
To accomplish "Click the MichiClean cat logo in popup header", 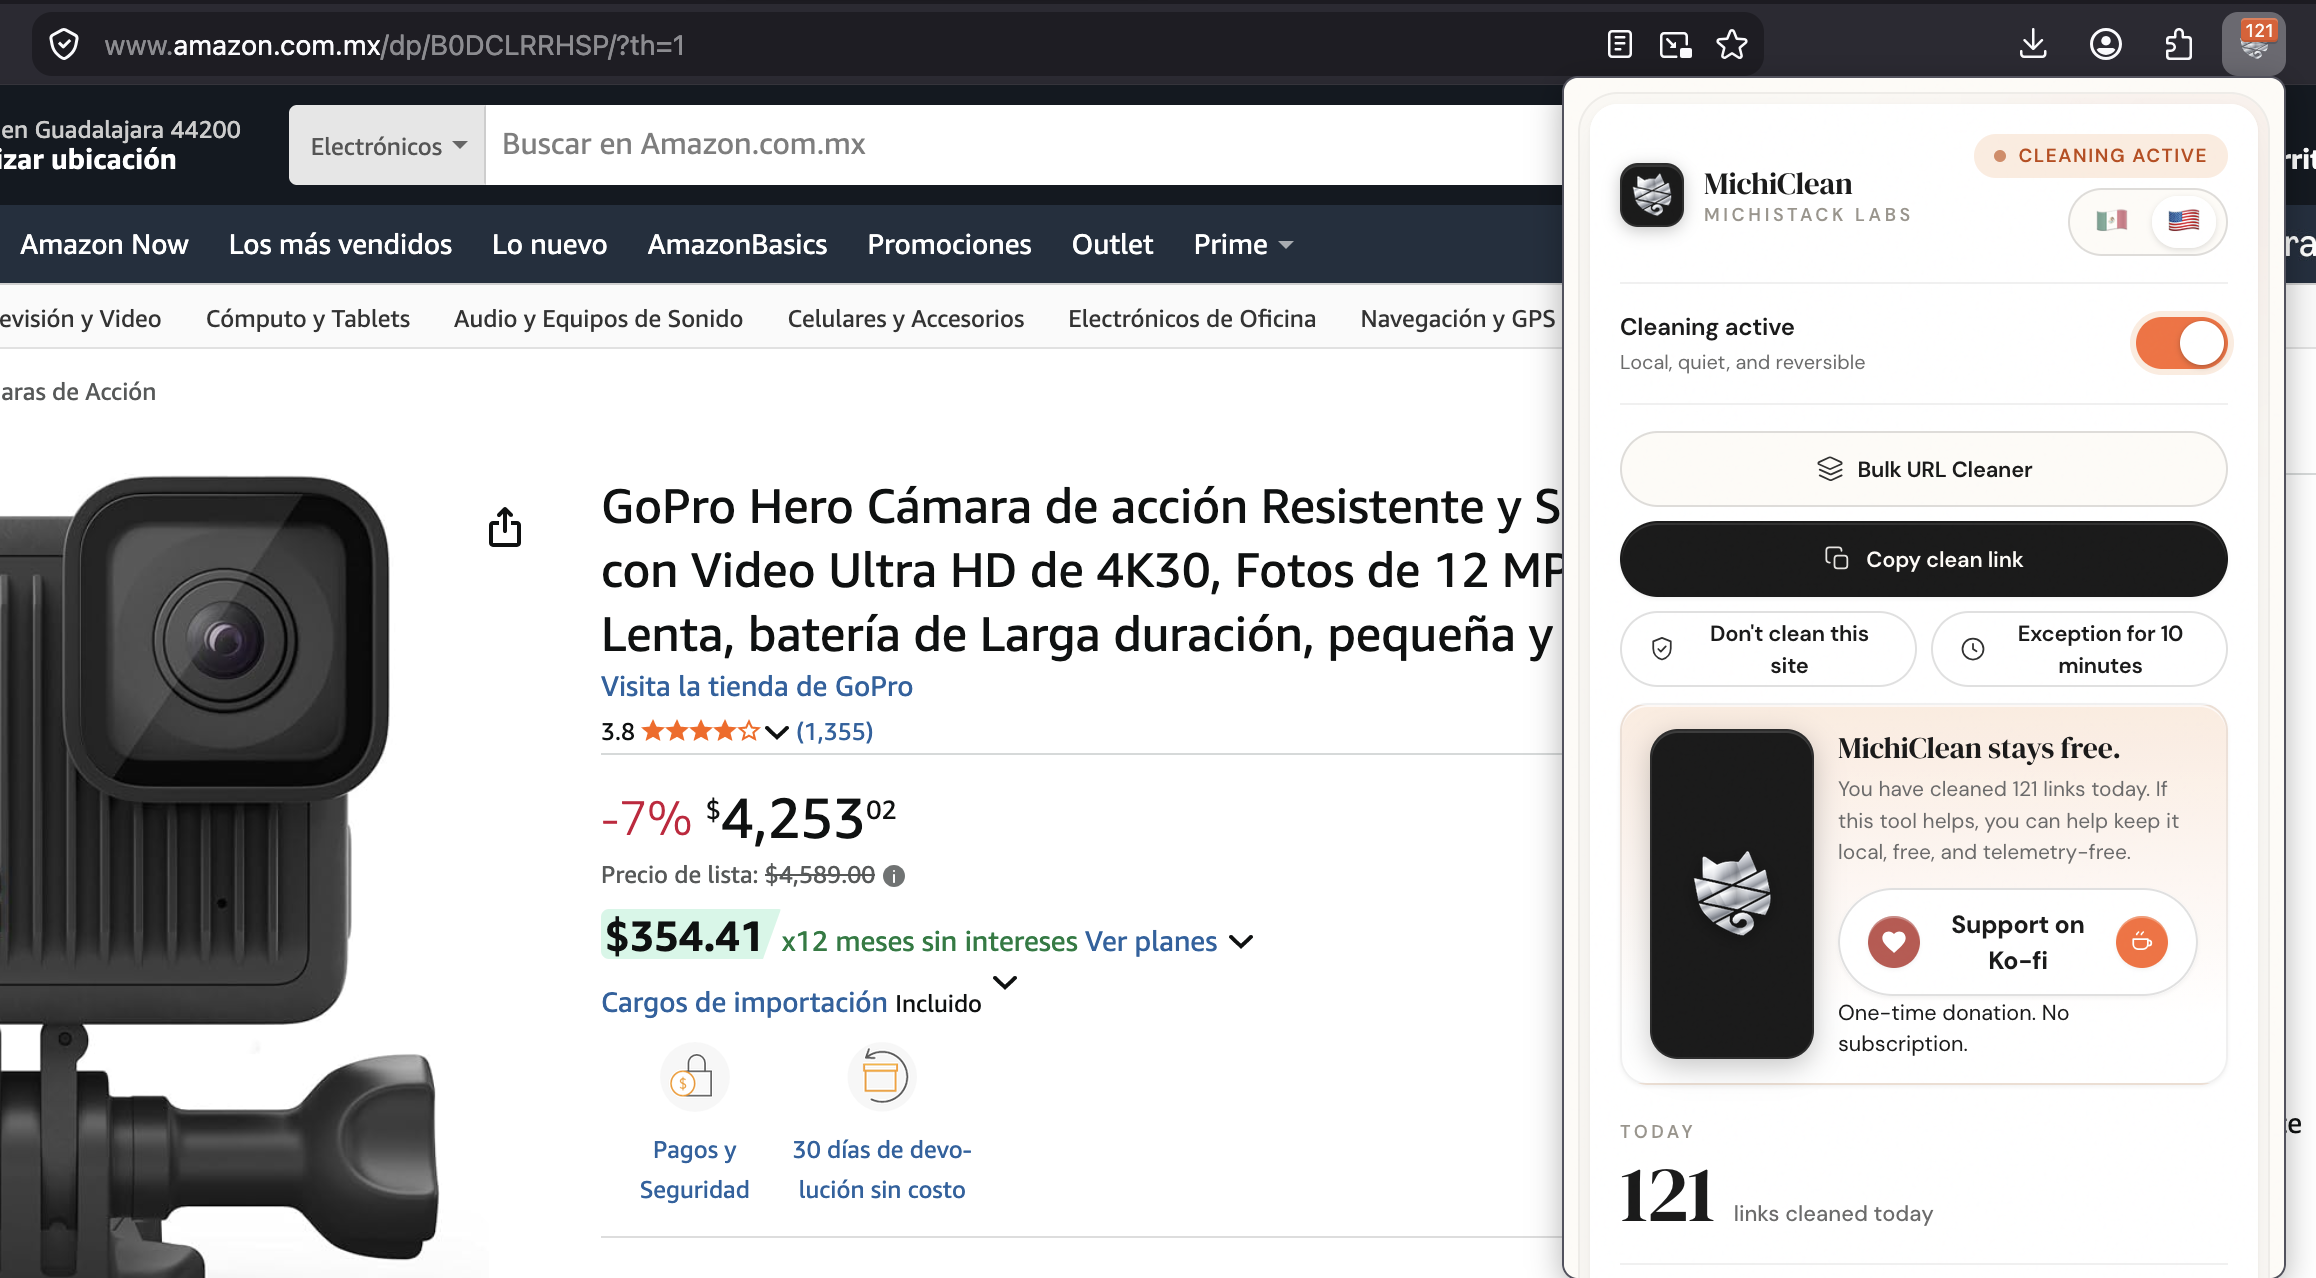I will [x=1652, y=195].
